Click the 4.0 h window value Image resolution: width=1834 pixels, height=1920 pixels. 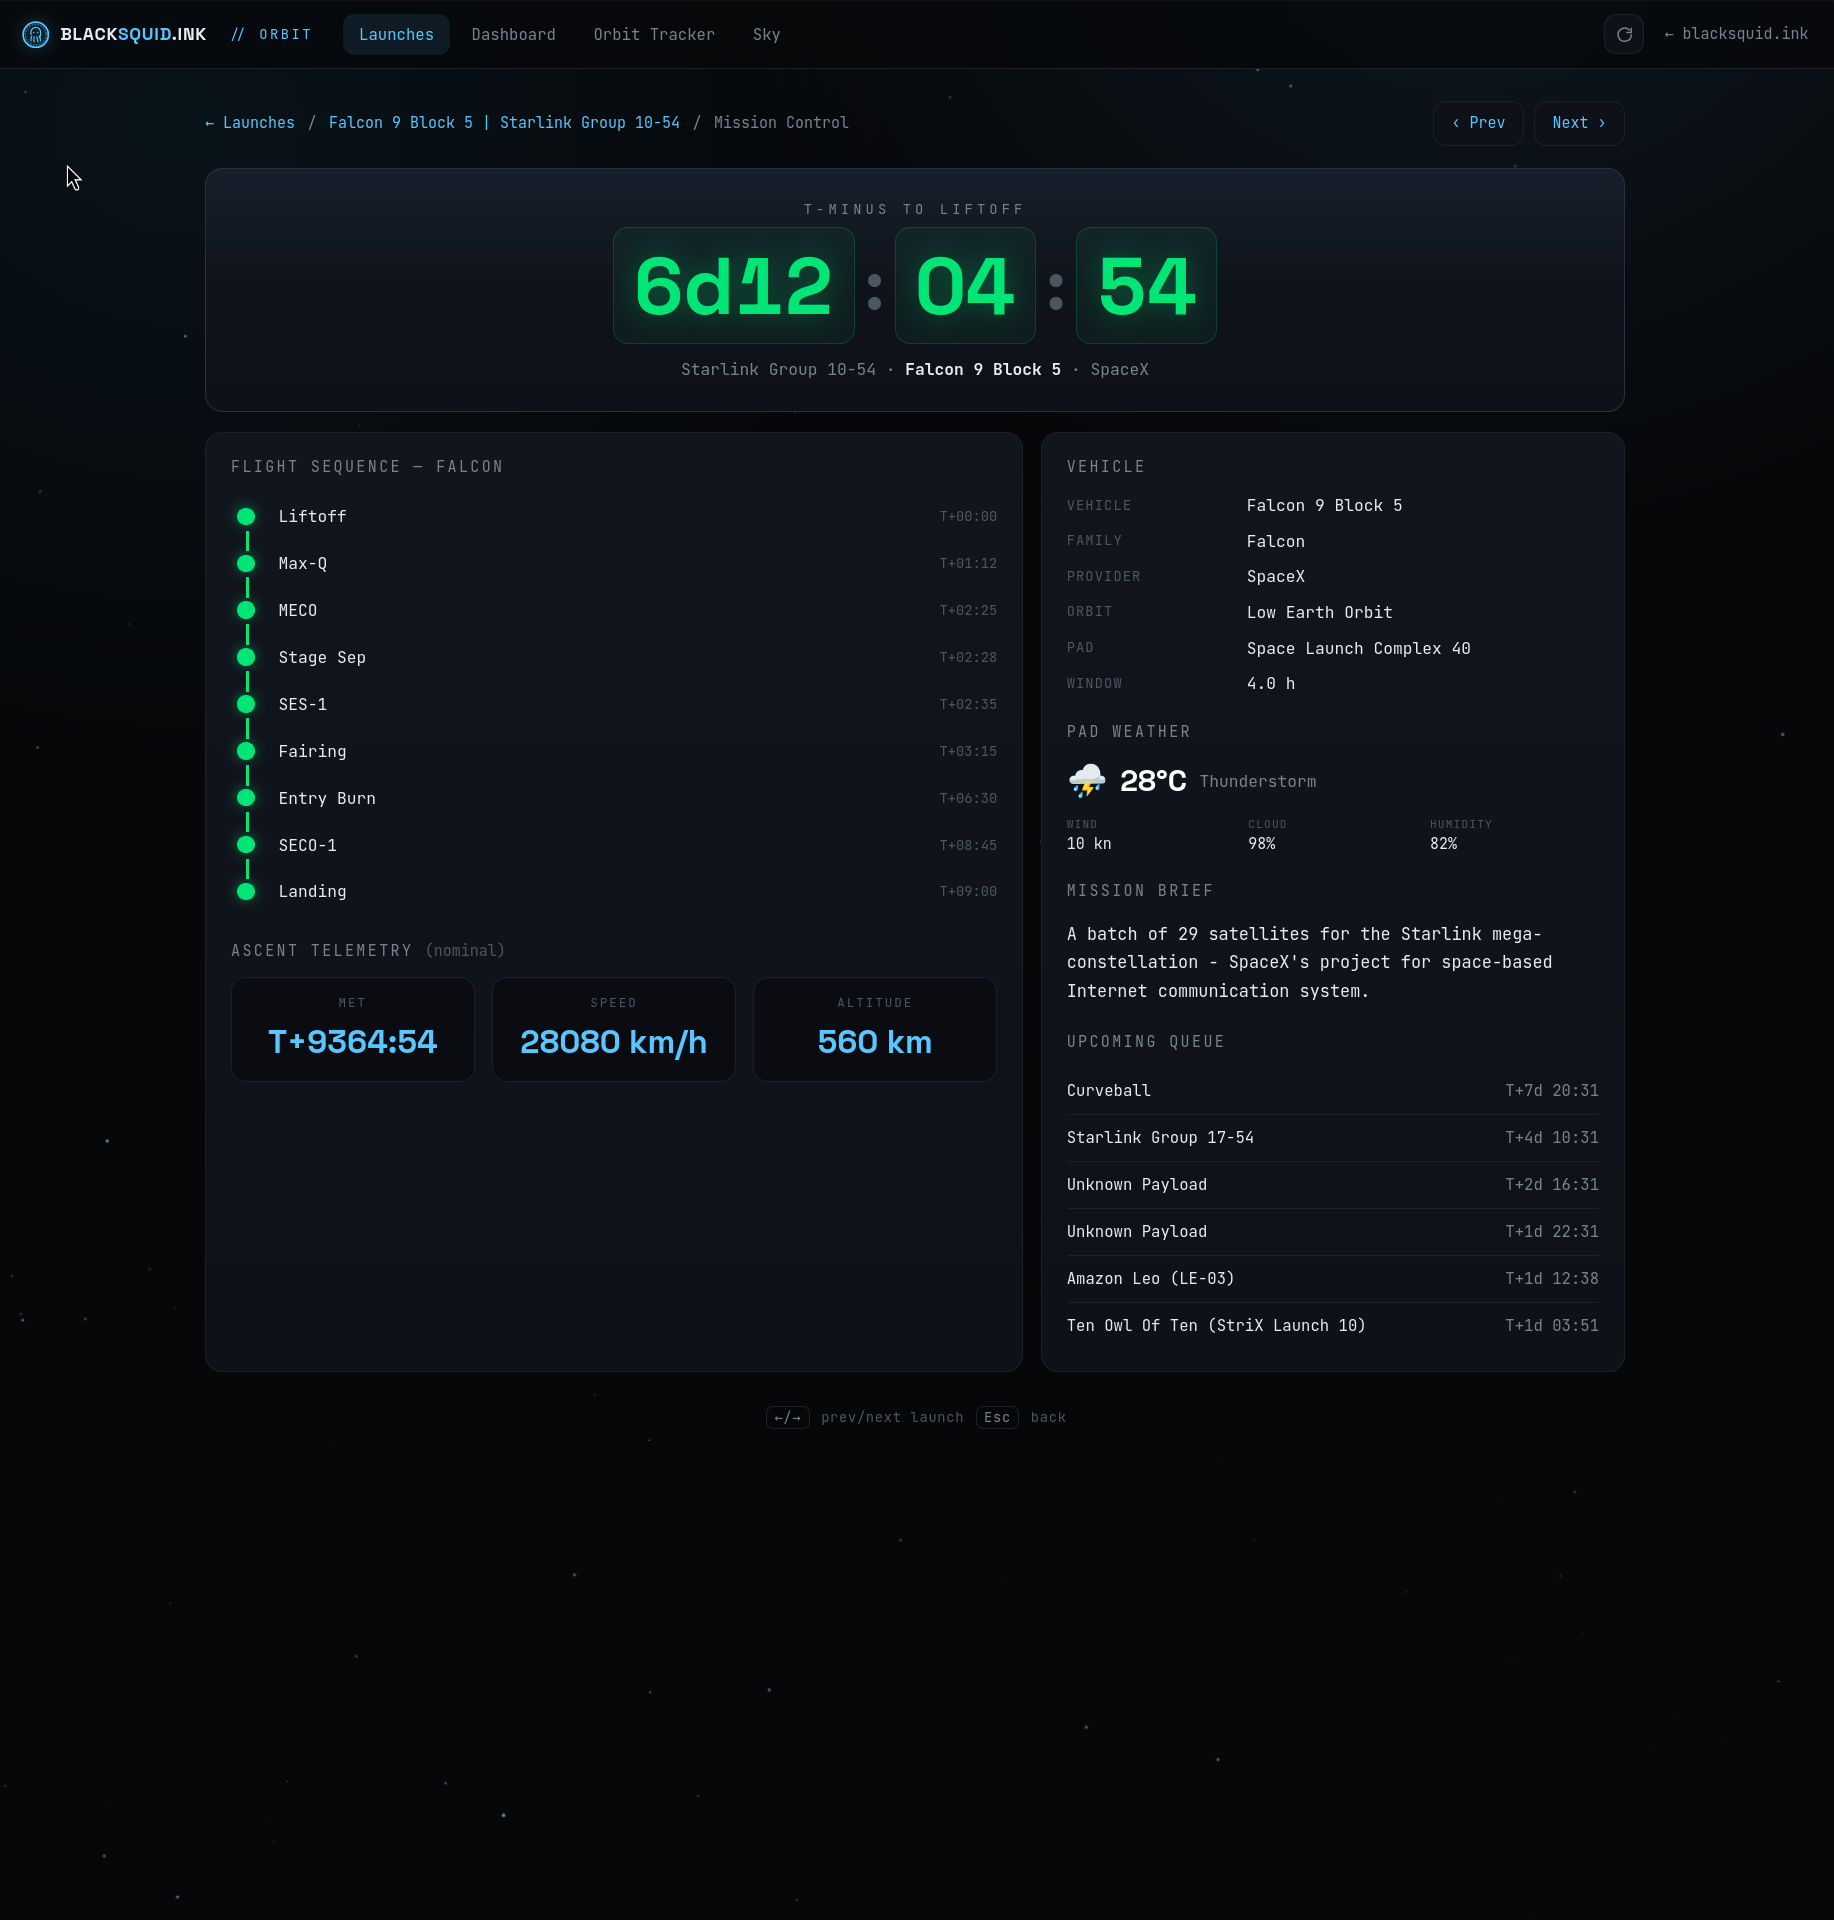pos(1270,684)
